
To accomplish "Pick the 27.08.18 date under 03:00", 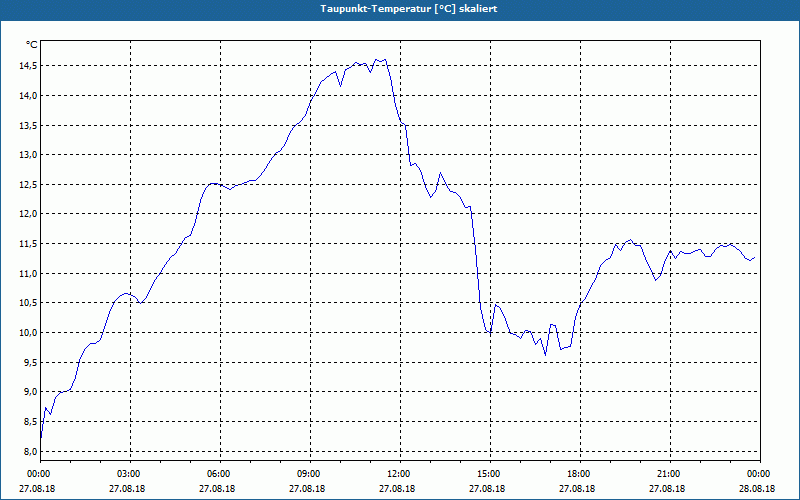I will coord(127,489).
